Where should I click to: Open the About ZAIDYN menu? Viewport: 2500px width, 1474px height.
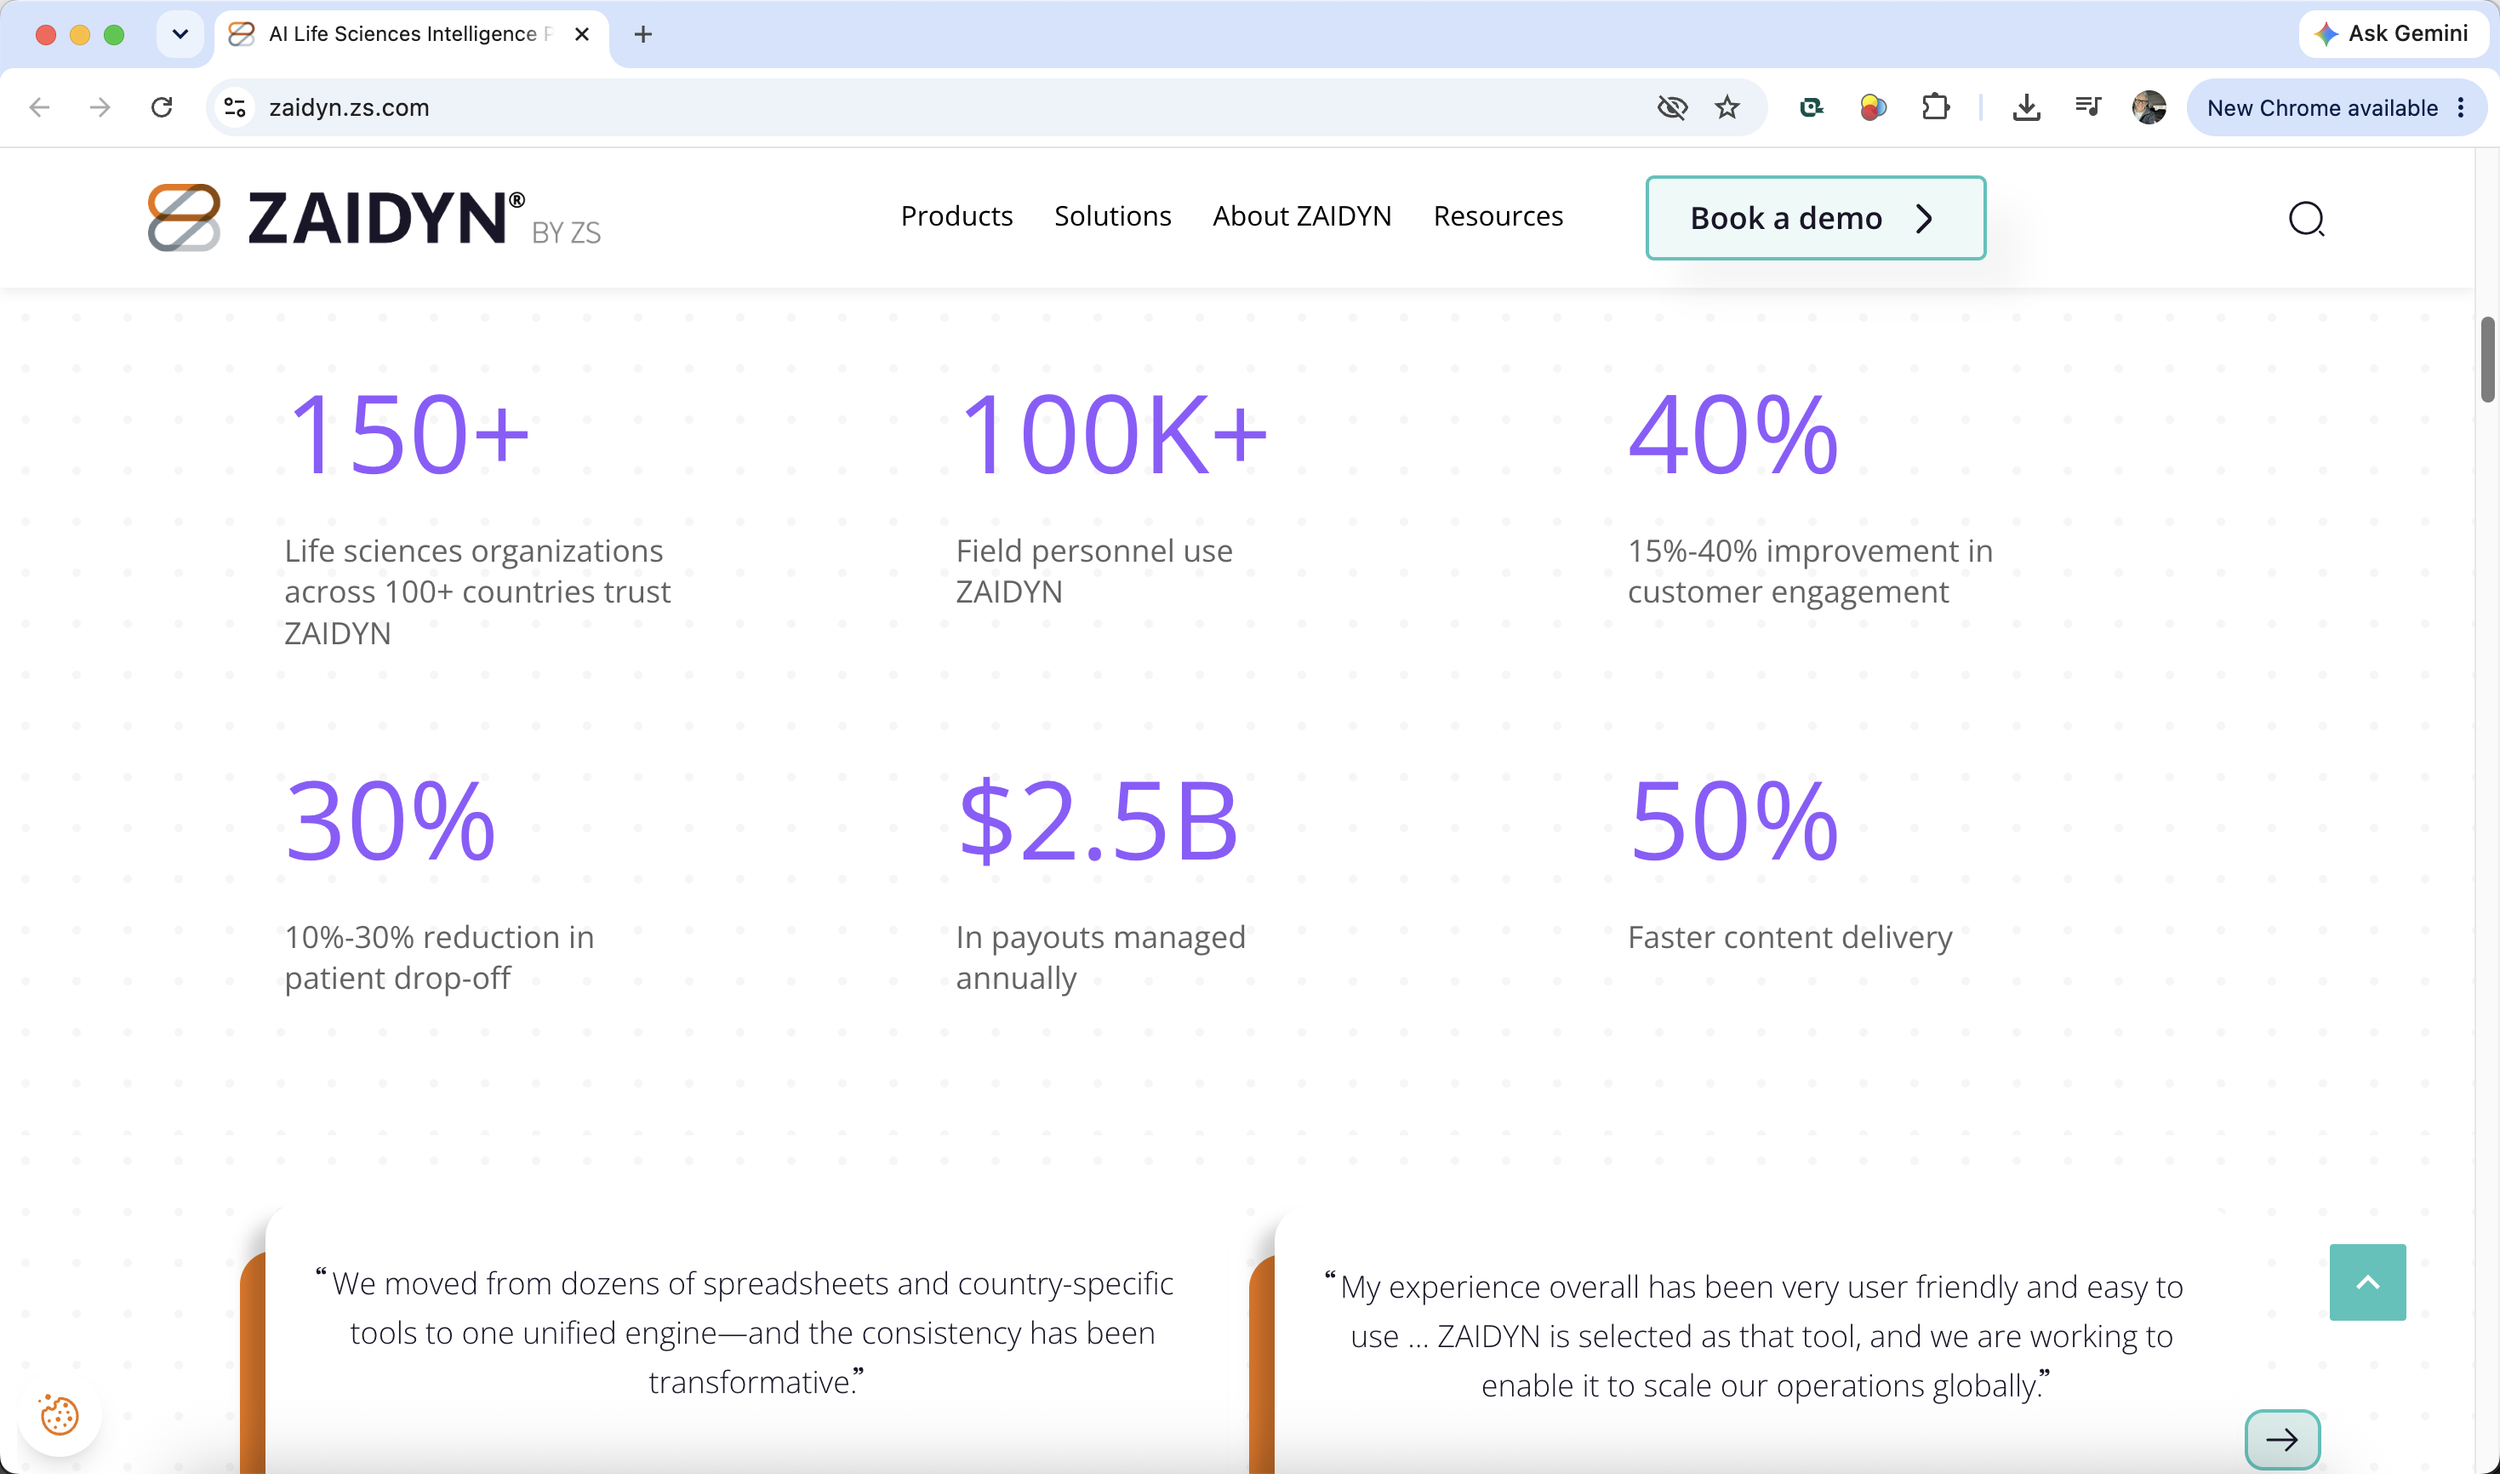pos(1301,216)
